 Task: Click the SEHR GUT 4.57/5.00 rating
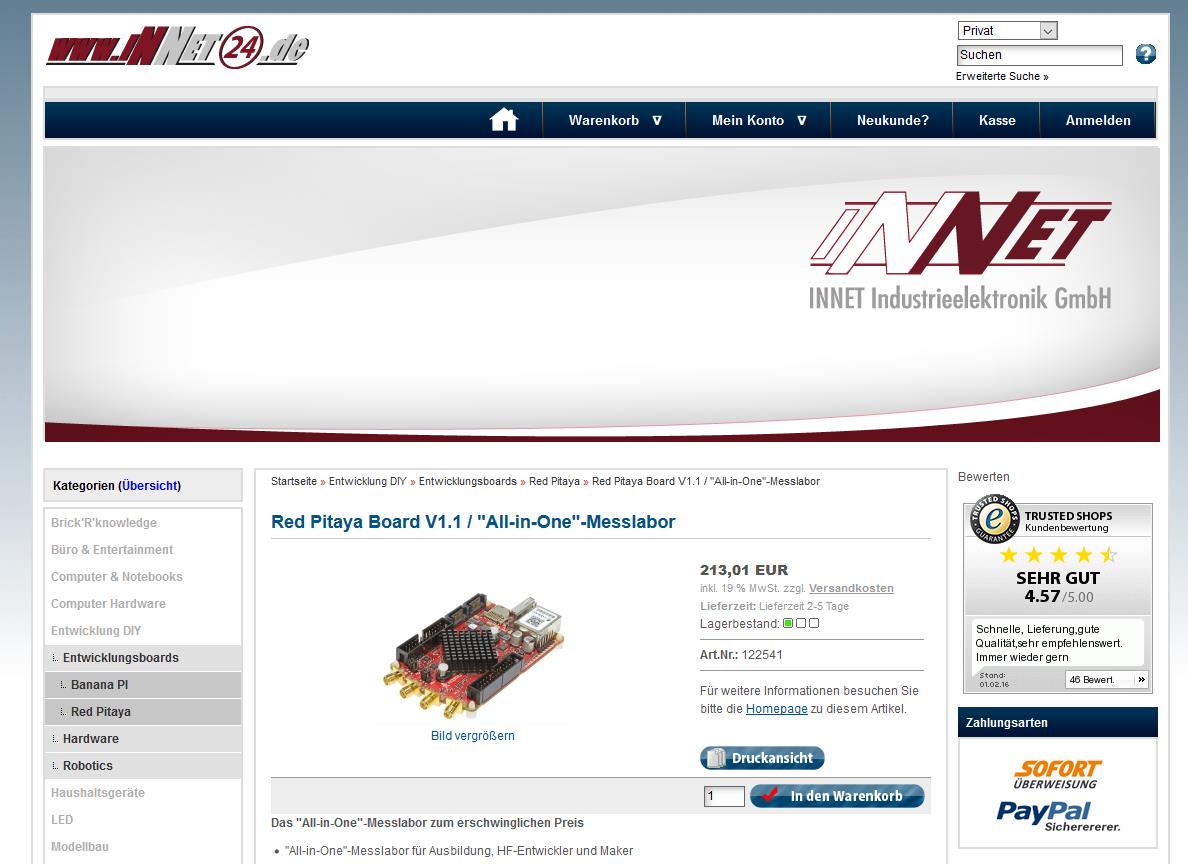coord(1058,587)
